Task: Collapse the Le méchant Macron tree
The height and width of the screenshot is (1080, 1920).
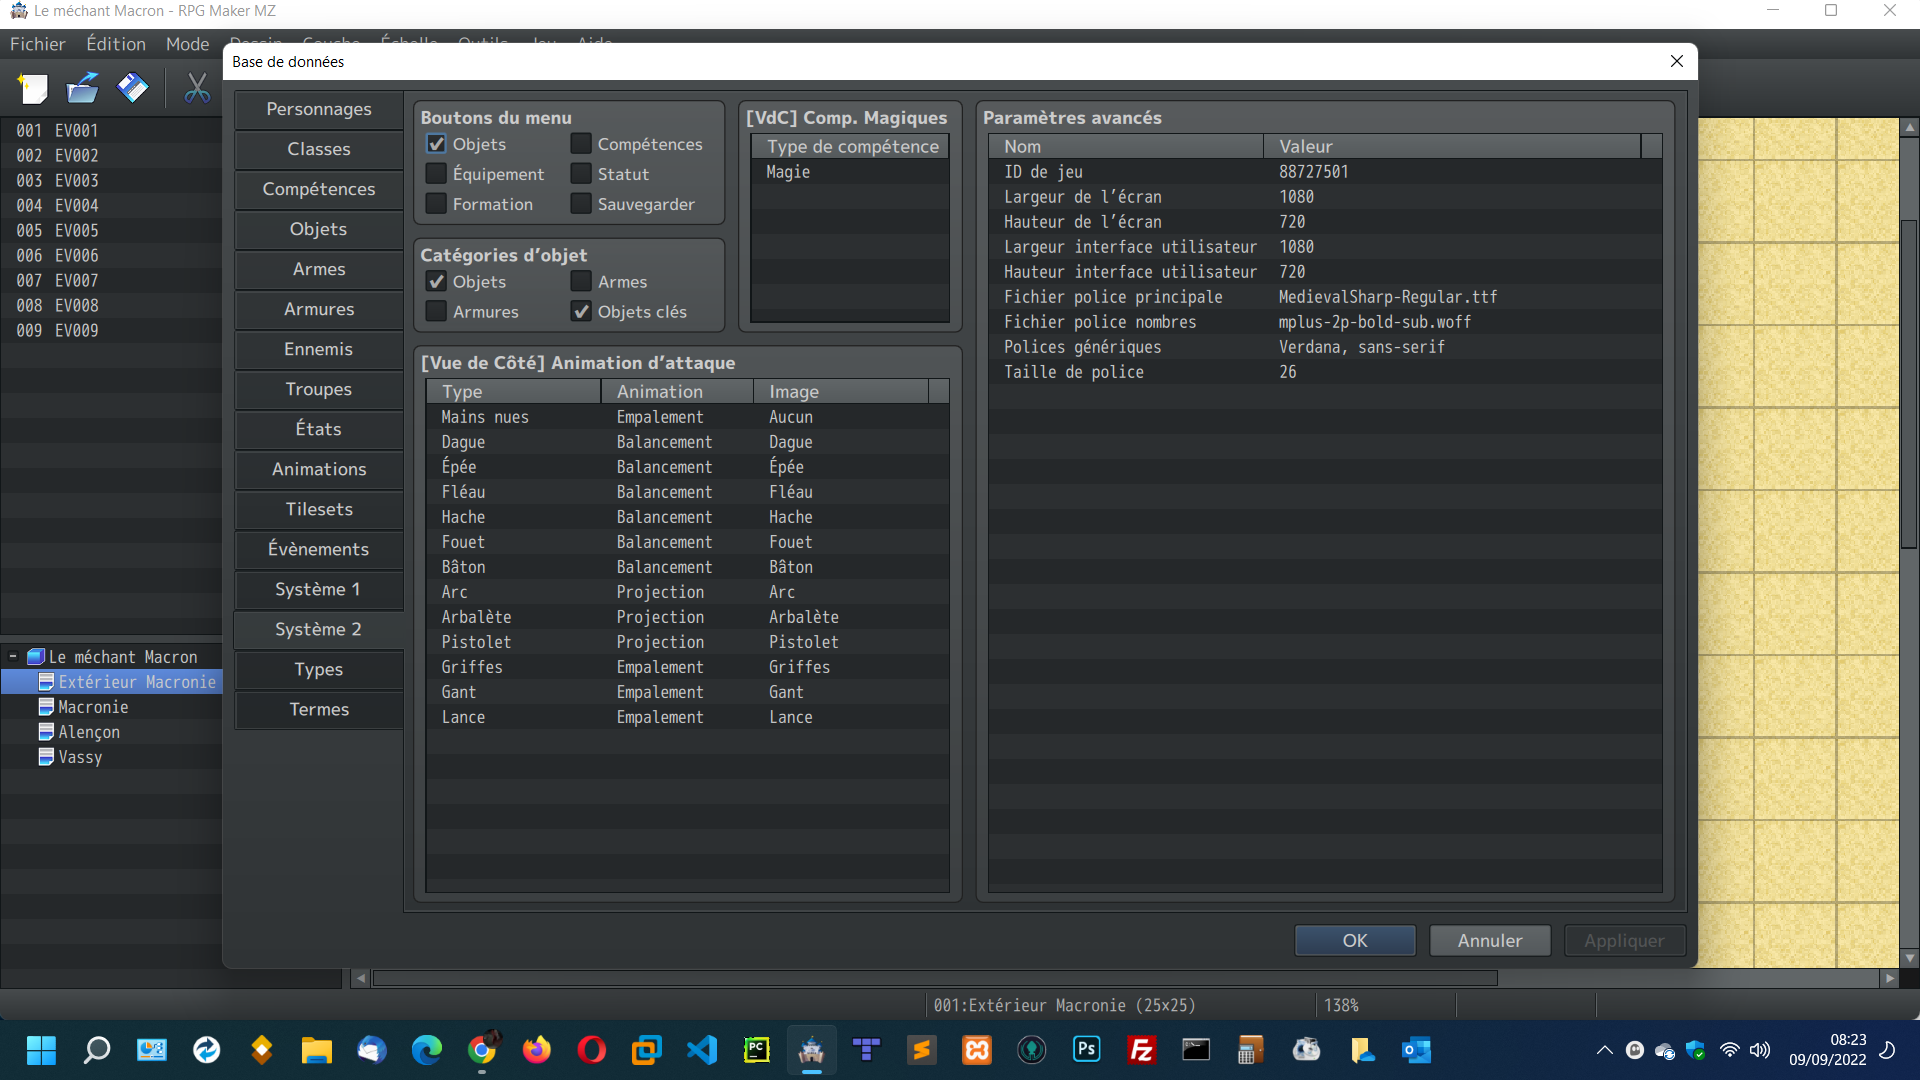Action: coord(13,657)
